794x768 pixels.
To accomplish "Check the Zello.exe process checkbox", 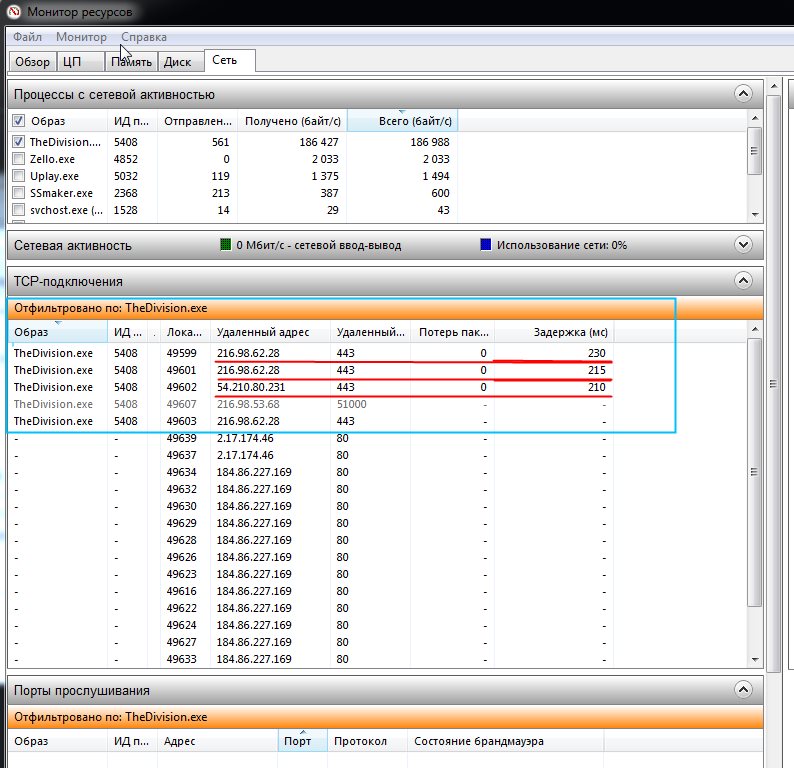I will coord(18,159).
